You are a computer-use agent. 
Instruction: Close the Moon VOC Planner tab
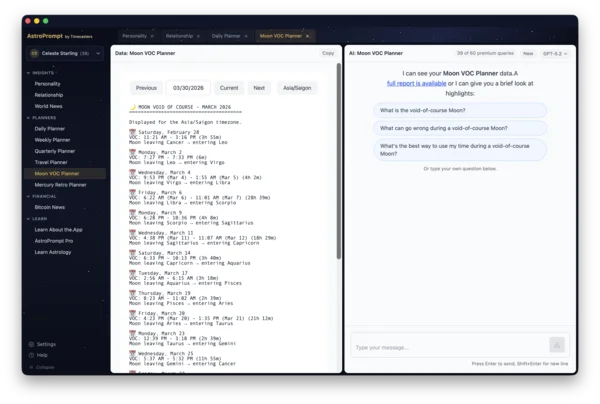coord(307,36)
